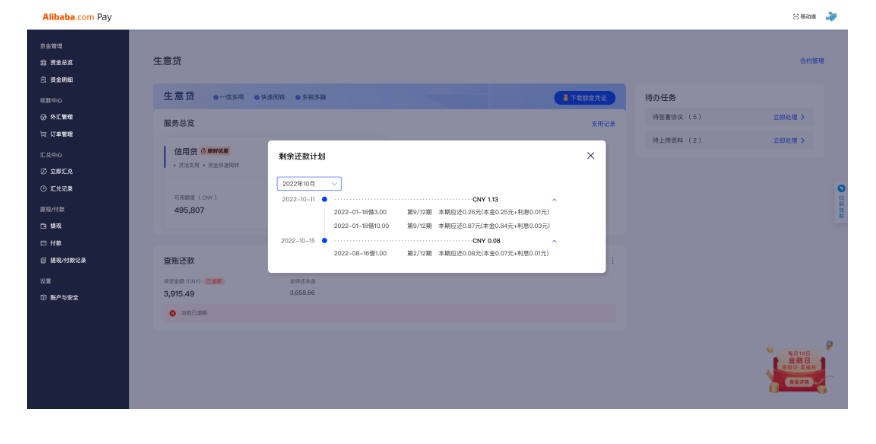Viewport: 876px width, 444px height.
Task: Click the 限时优惠 badge on 信用贷
Action: 215,151
